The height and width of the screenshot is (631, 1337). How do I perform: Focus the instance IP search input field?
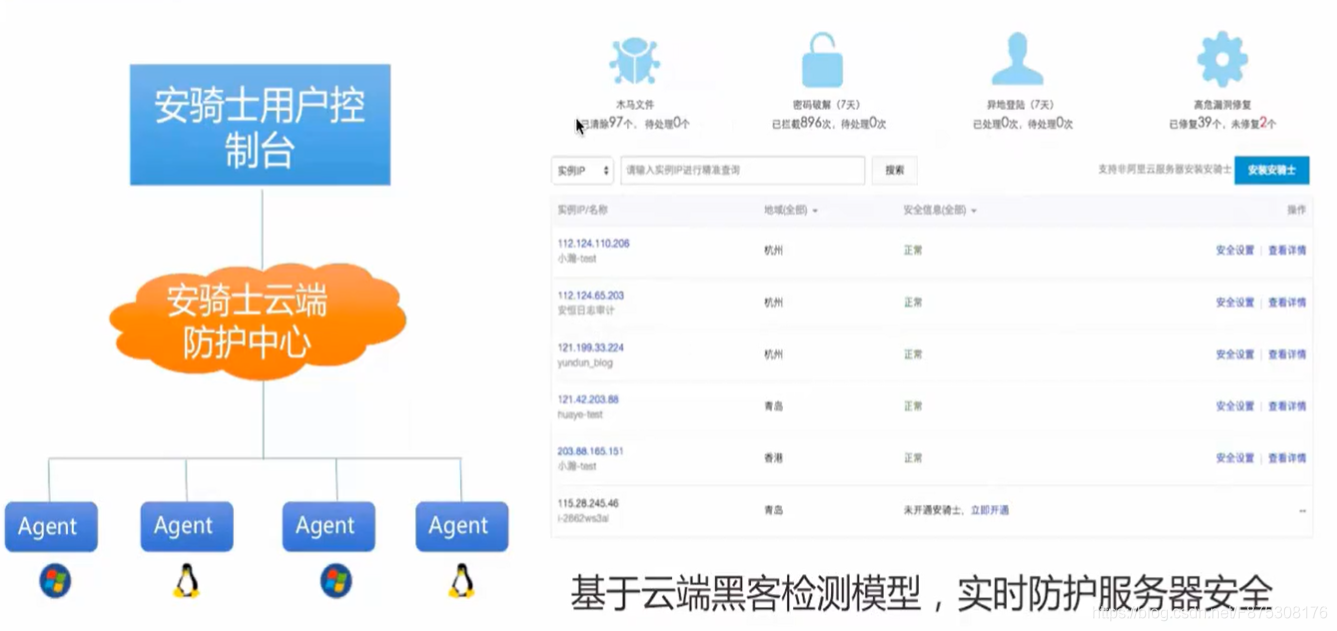tap(742, 171)
